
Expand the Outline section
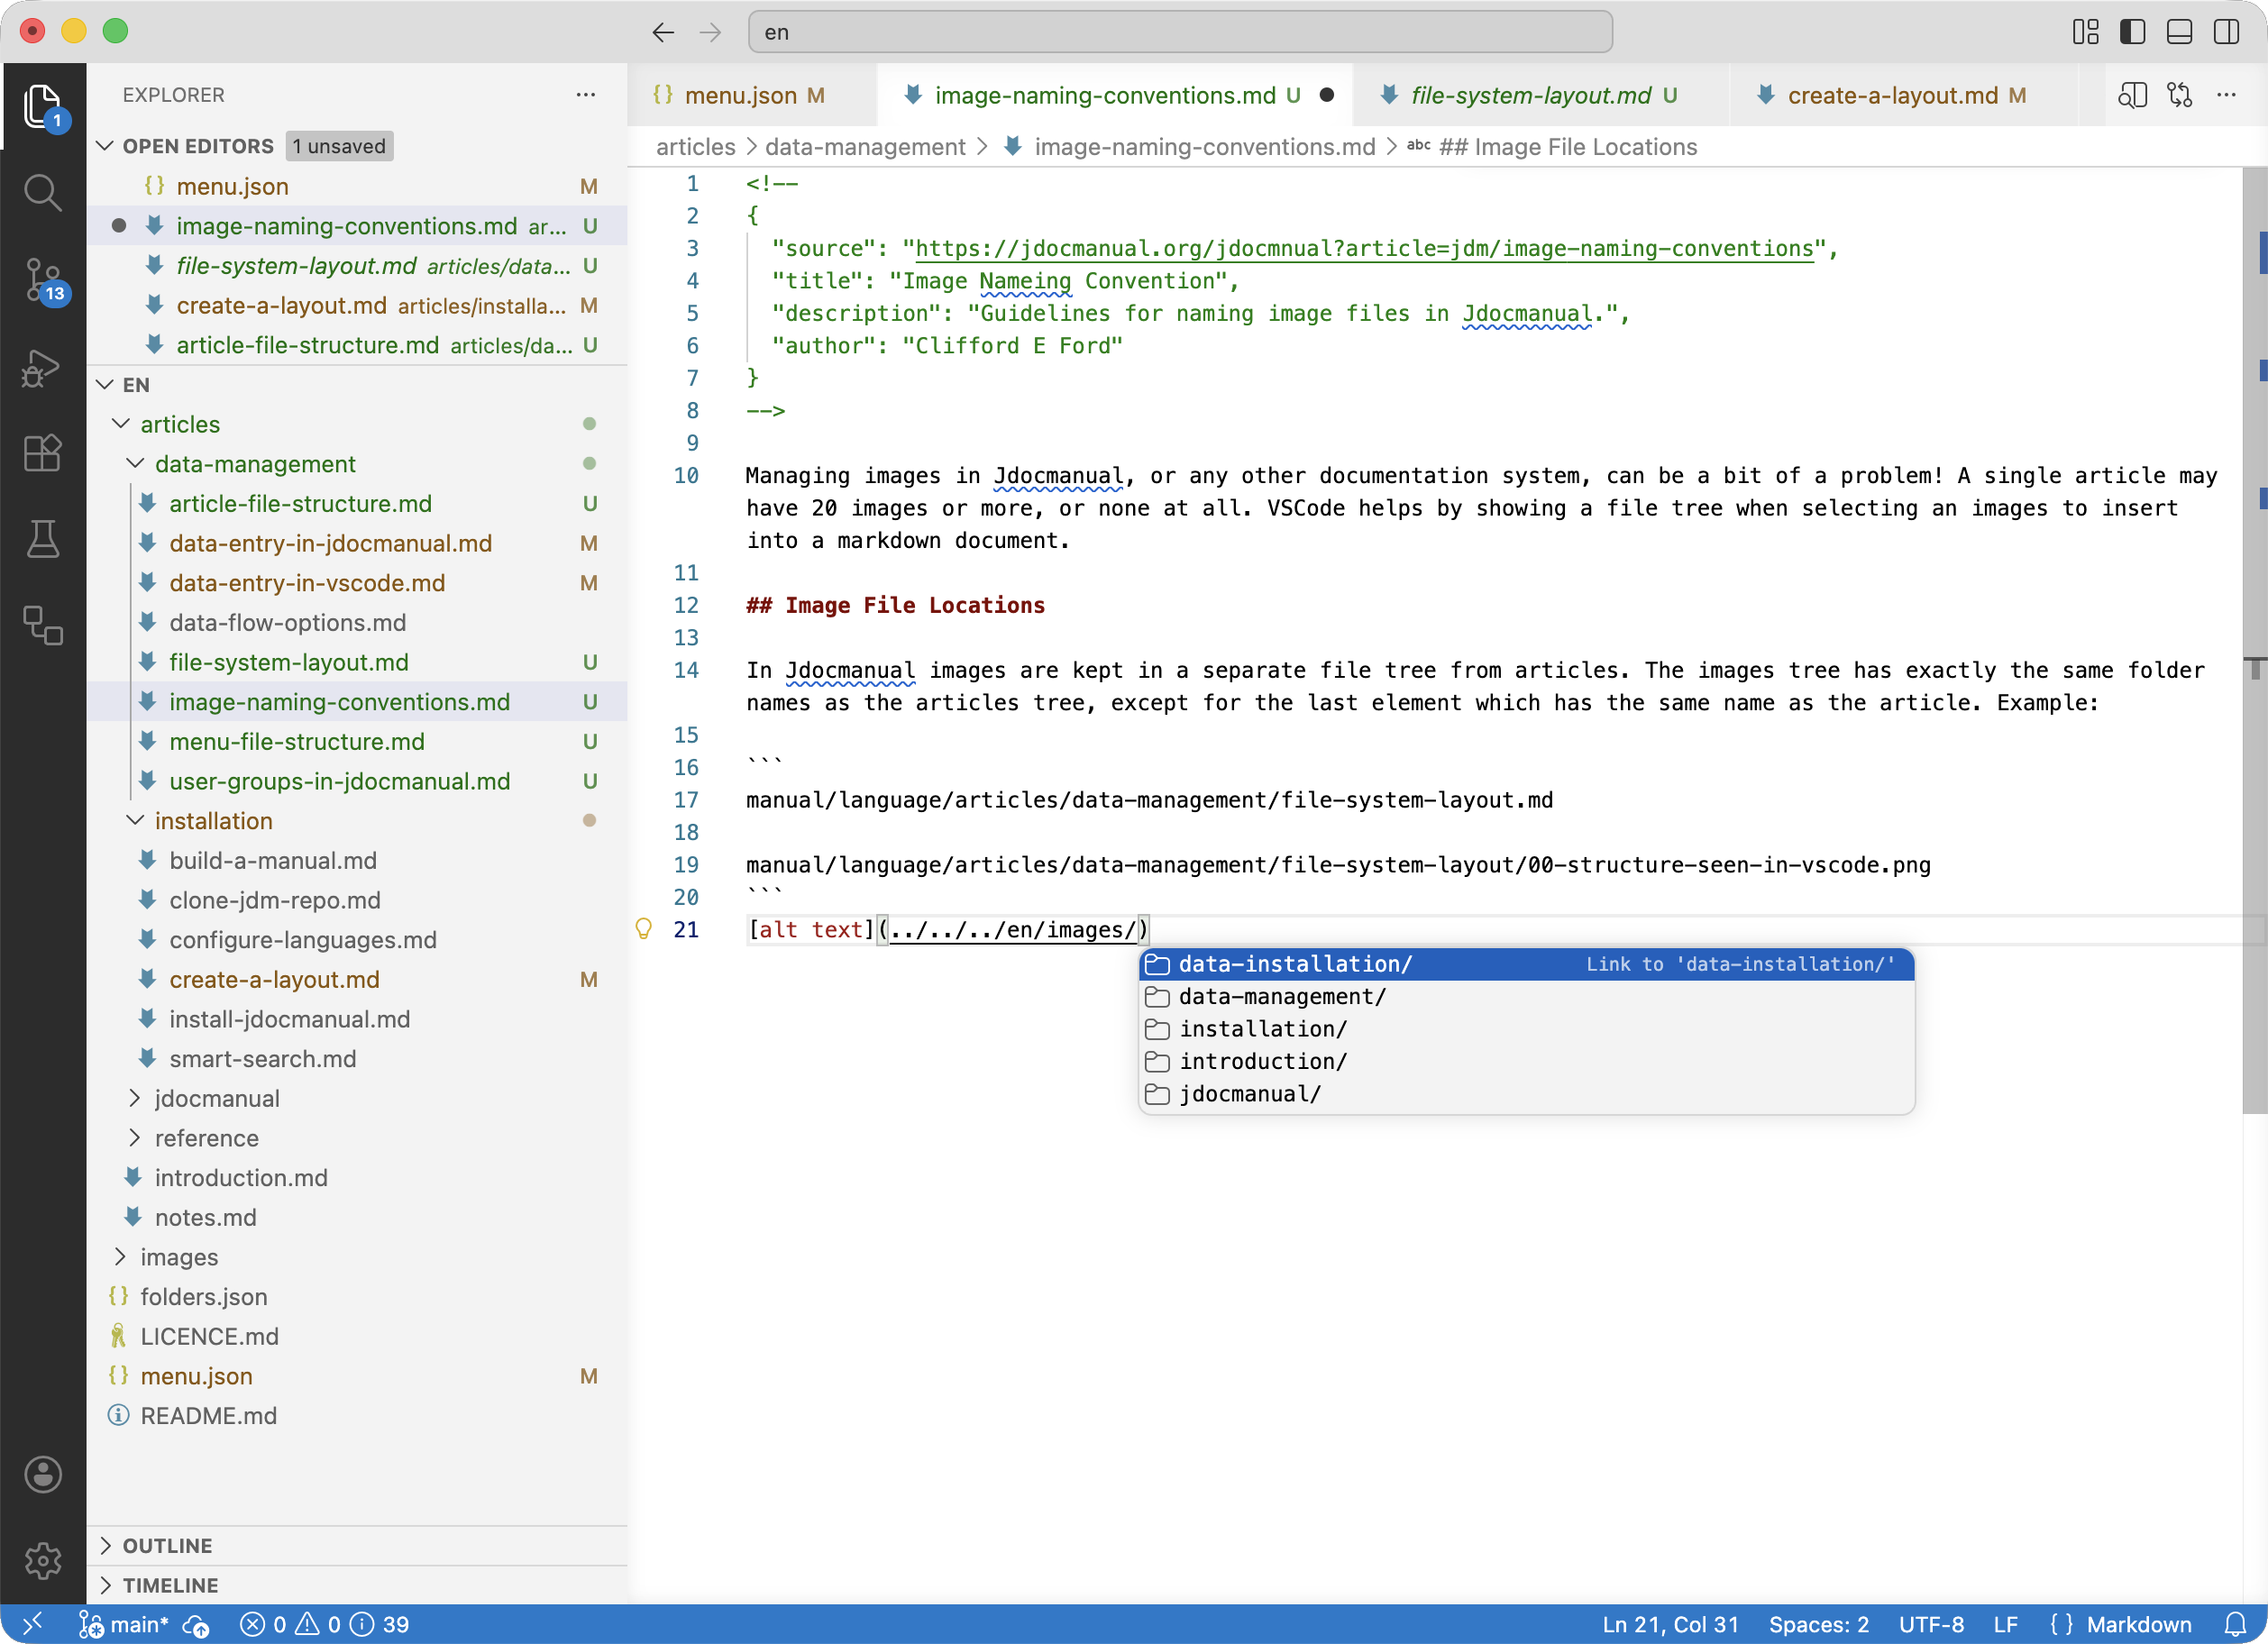coord(358,1546)
